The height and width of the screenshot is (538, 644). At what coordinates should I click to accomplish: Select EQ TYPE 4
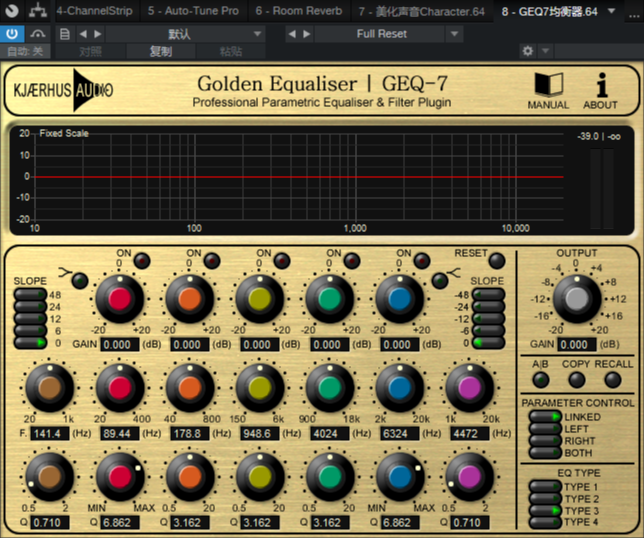click(545, 522)
